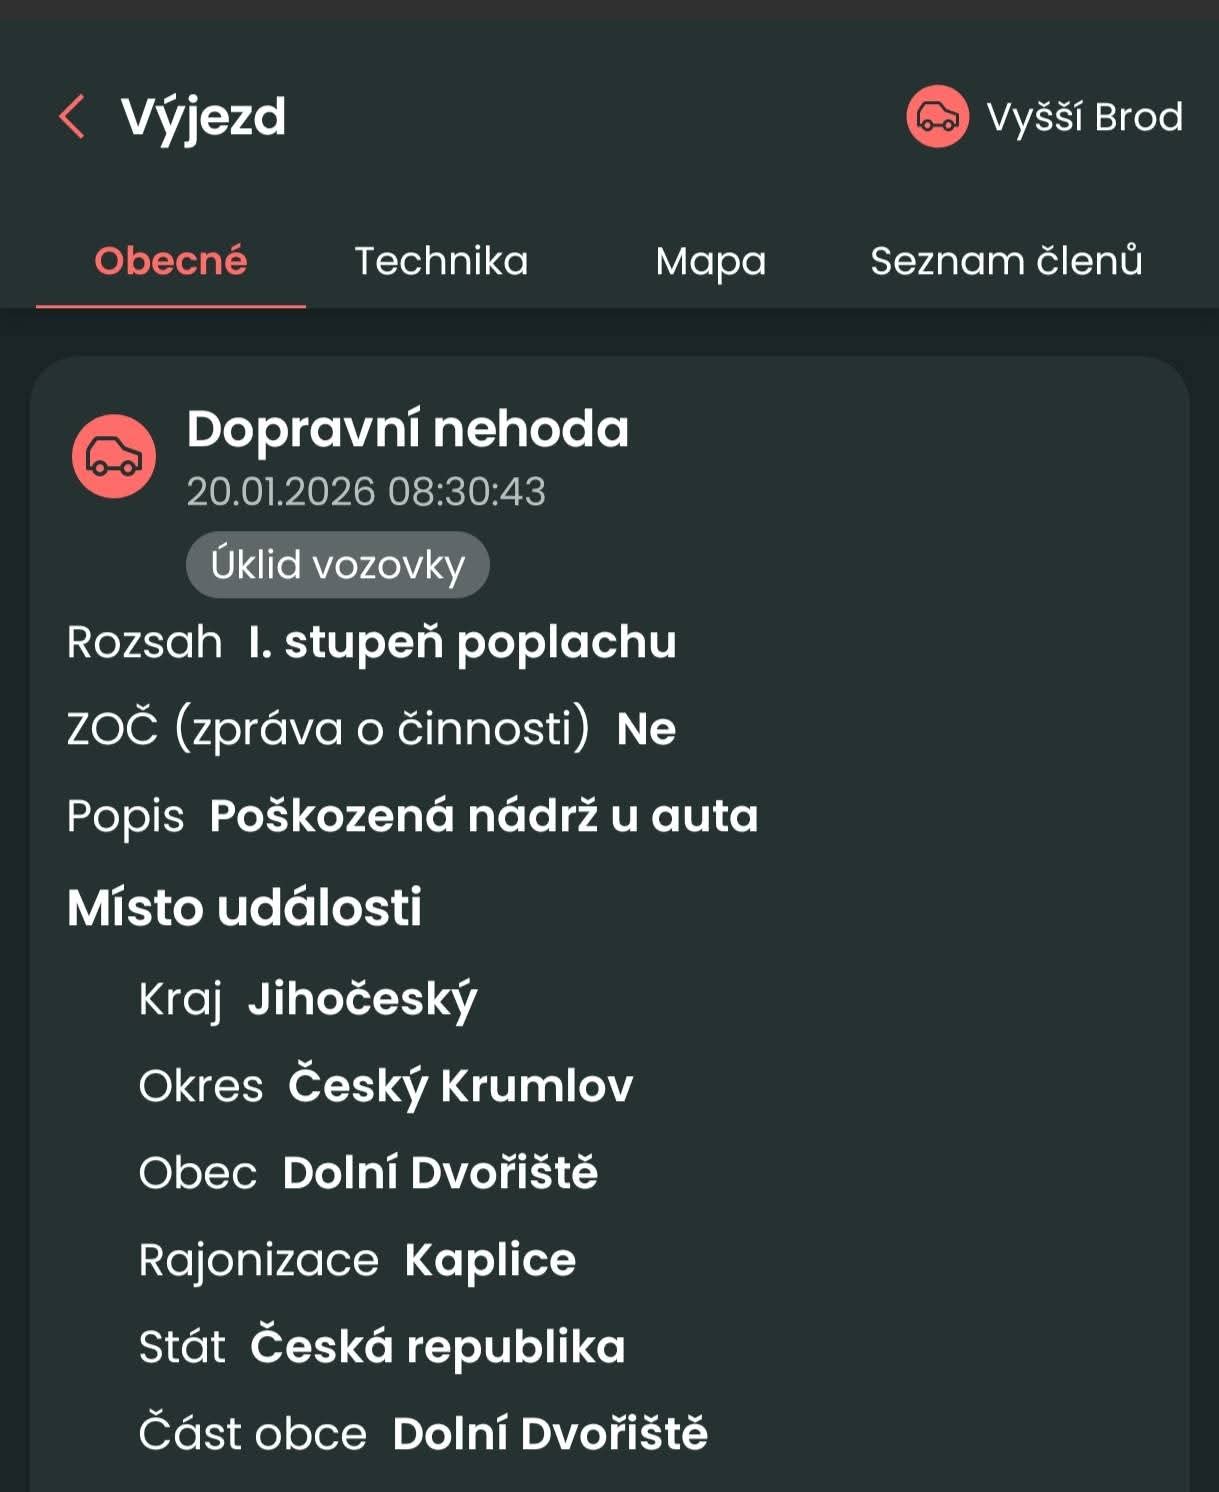The image size is (1219, 1492).
Task: Tap the Okres value Český Krumlov
Action: [x=461, y=1086]
